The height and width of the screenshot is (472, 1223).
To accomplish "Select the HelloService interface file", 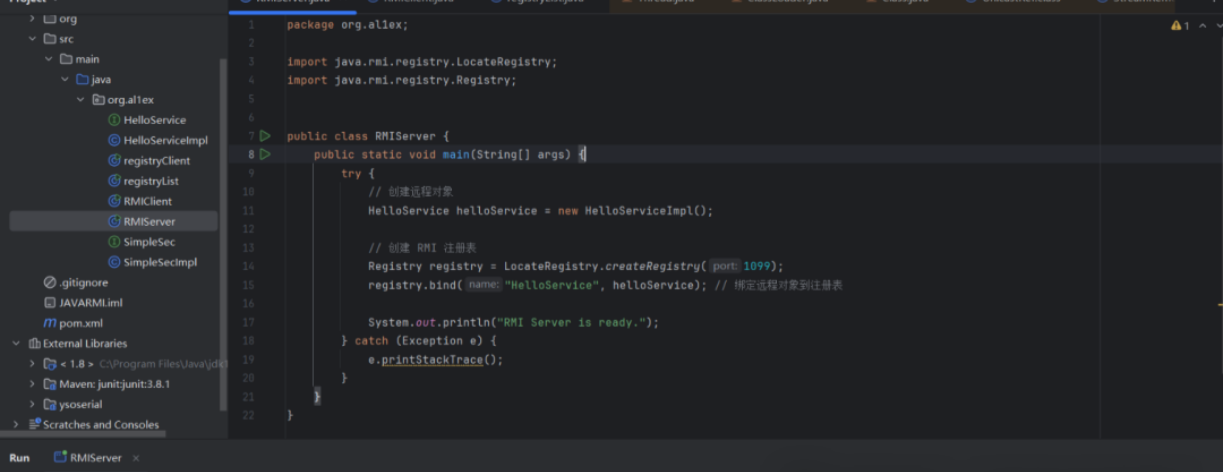I will 155,120.
